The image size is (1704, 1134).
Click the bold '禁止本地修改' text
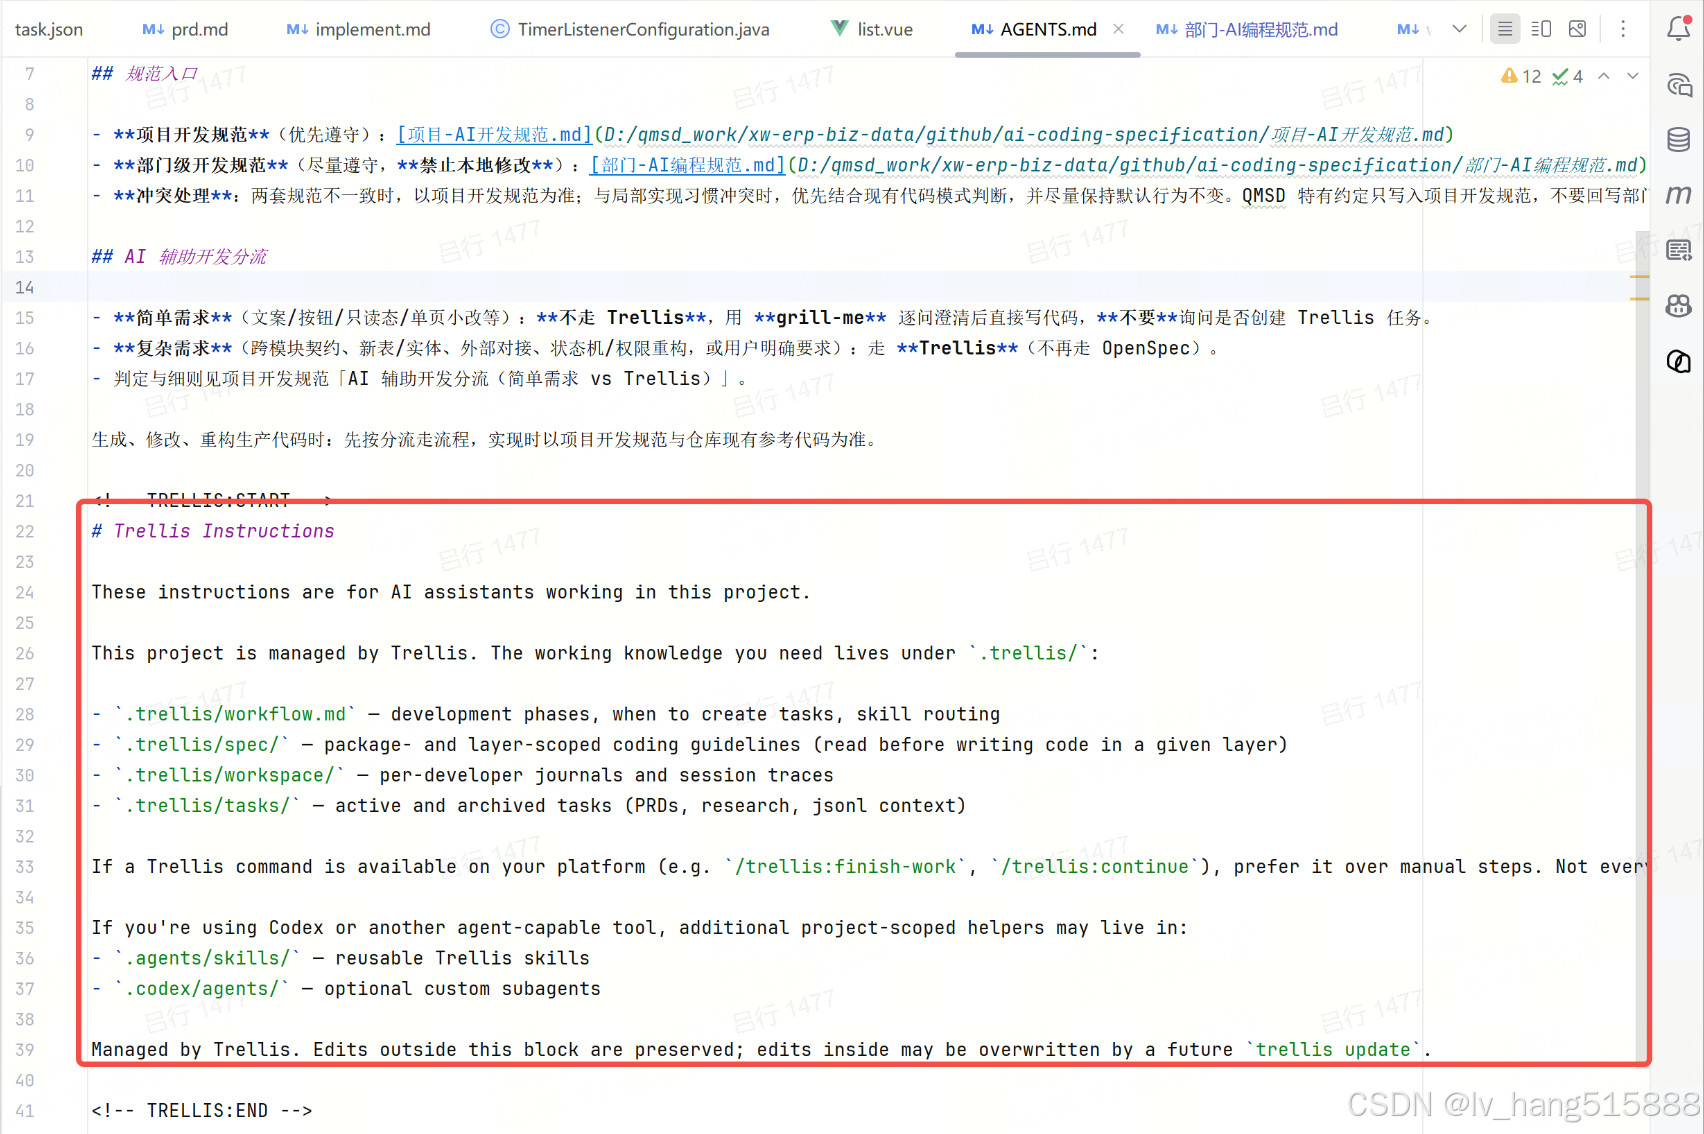click(476, 165)
